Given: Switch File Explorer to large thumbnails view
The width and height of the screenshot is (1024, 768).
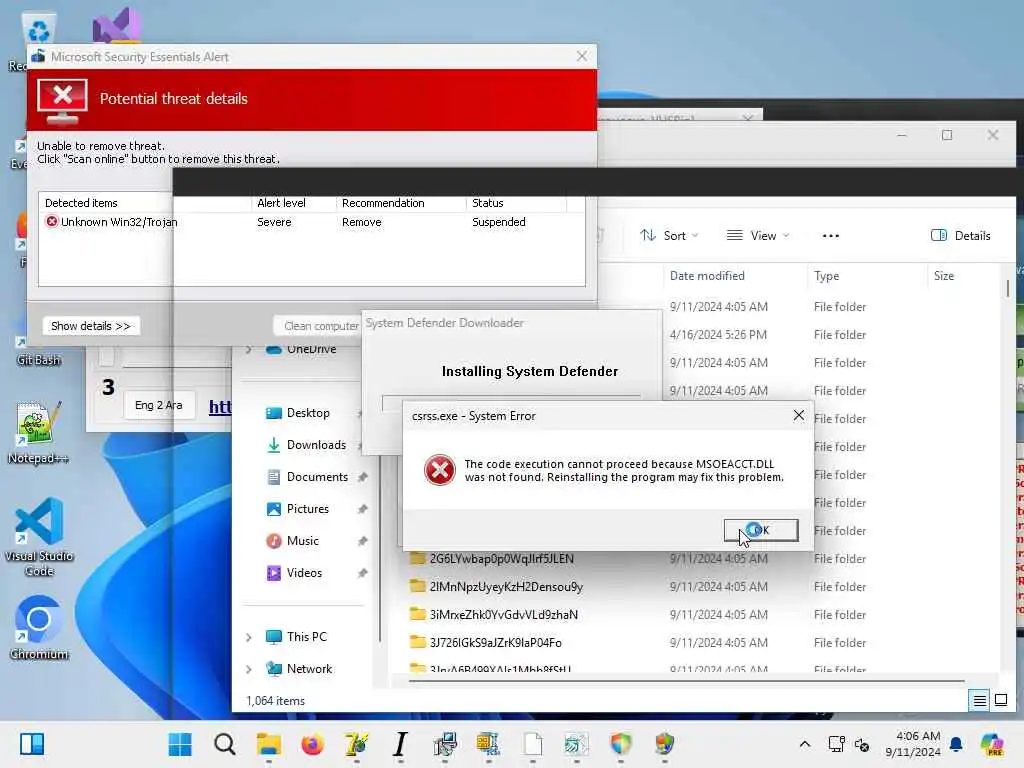Looking at the screenshot, I should point(1000,701).
